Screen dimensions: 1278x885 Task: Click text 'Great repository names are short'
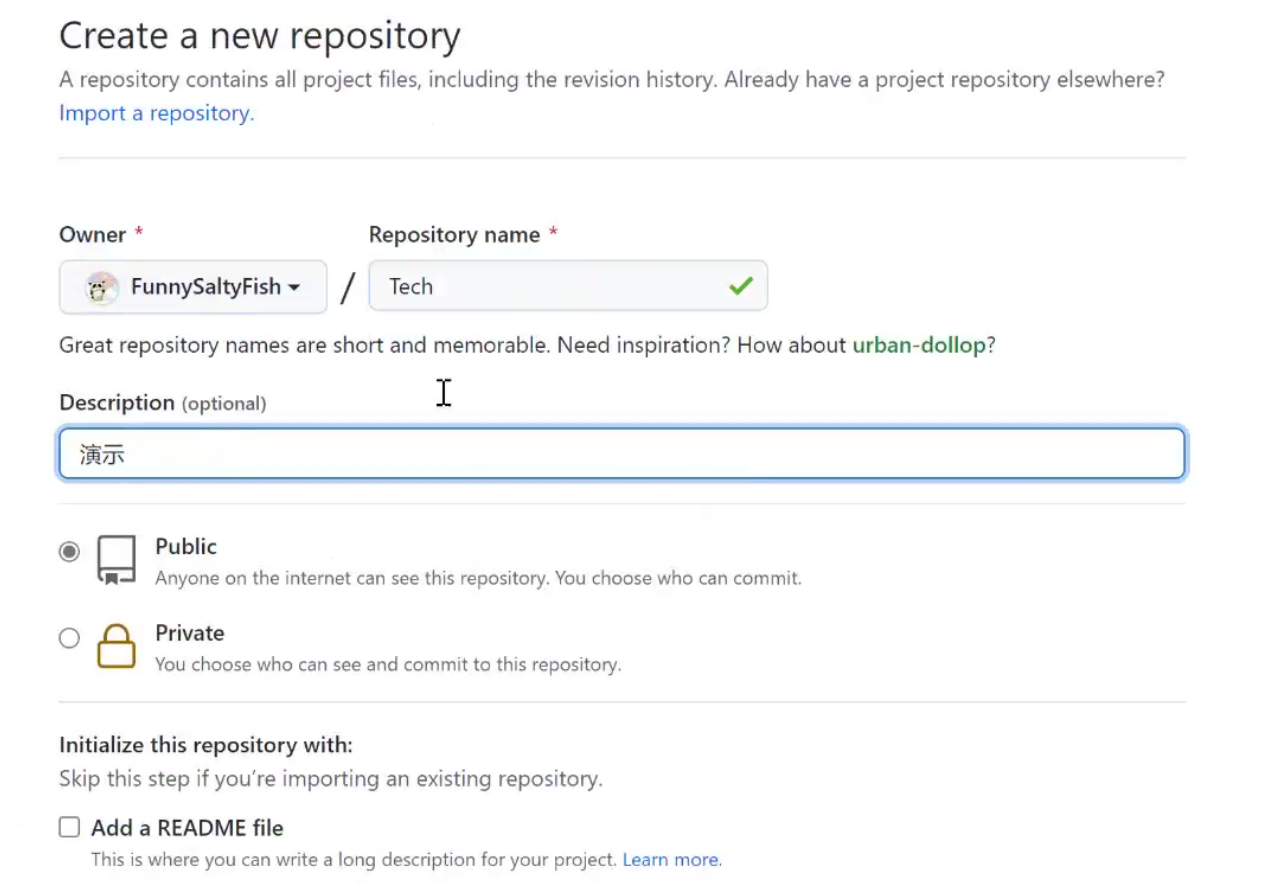click(x=527, y=345)
